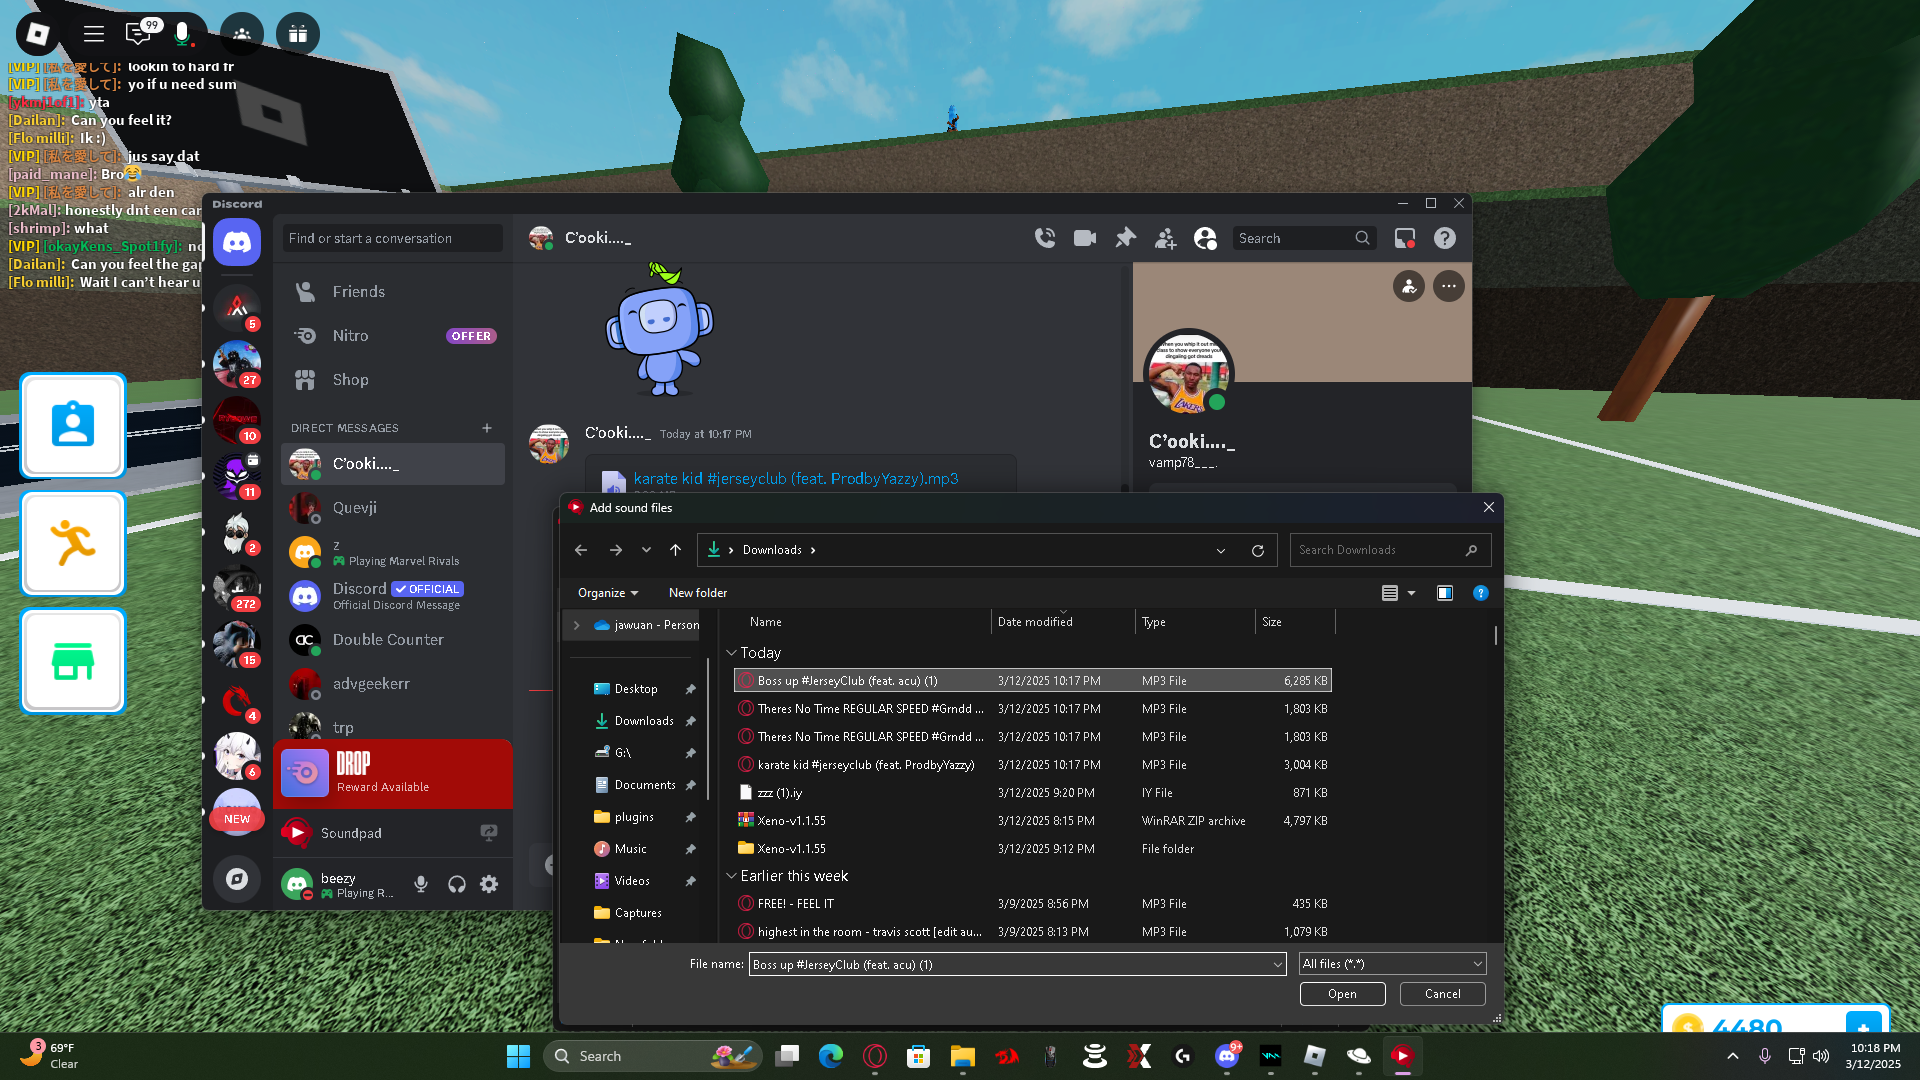Toggle the preview pane in file dialog
Image resolution: width=1920 pixels, height=1080 pixels.
point(1445,593)
